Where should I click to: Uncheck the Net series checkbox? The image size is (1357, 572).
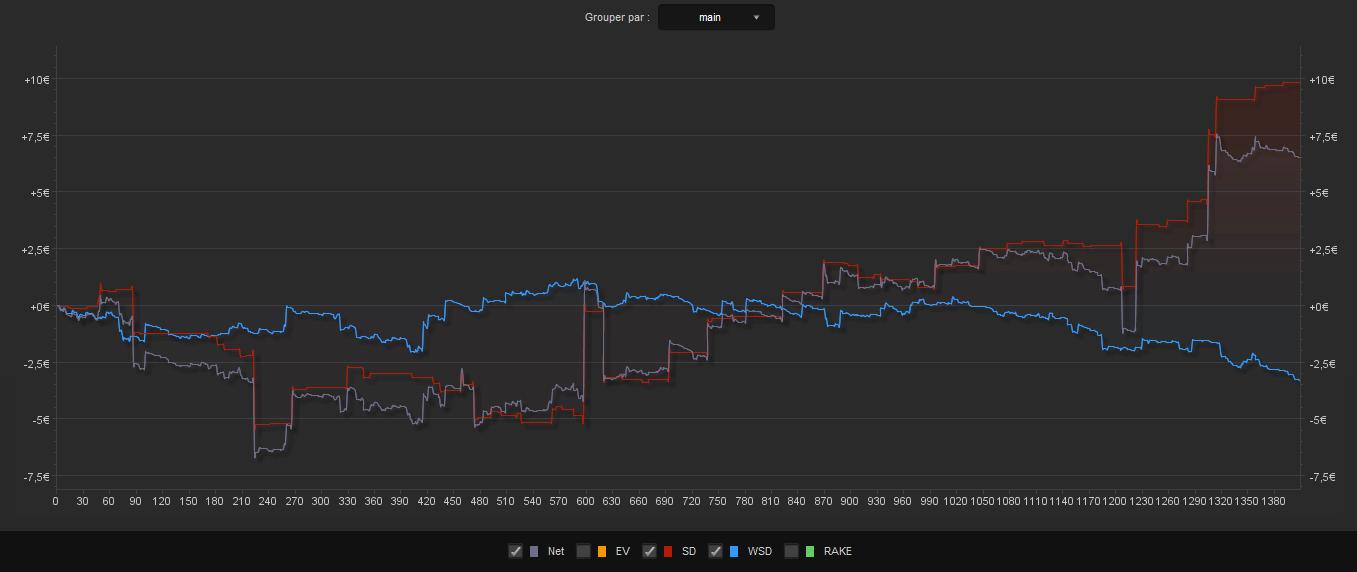pos(516,551)
